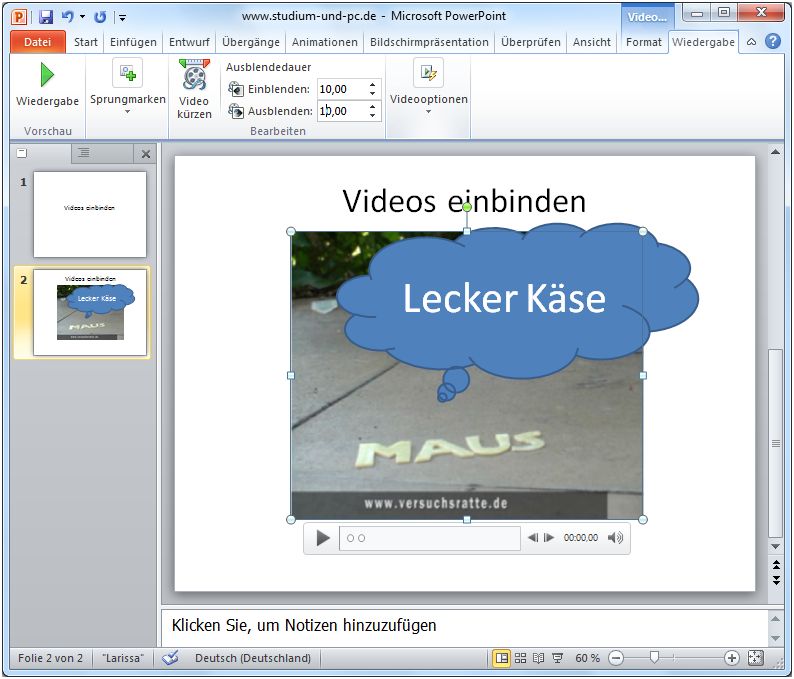Screen dimensions: 794x679
Task: Click the zoom slider handle
Action: (654, 658)
